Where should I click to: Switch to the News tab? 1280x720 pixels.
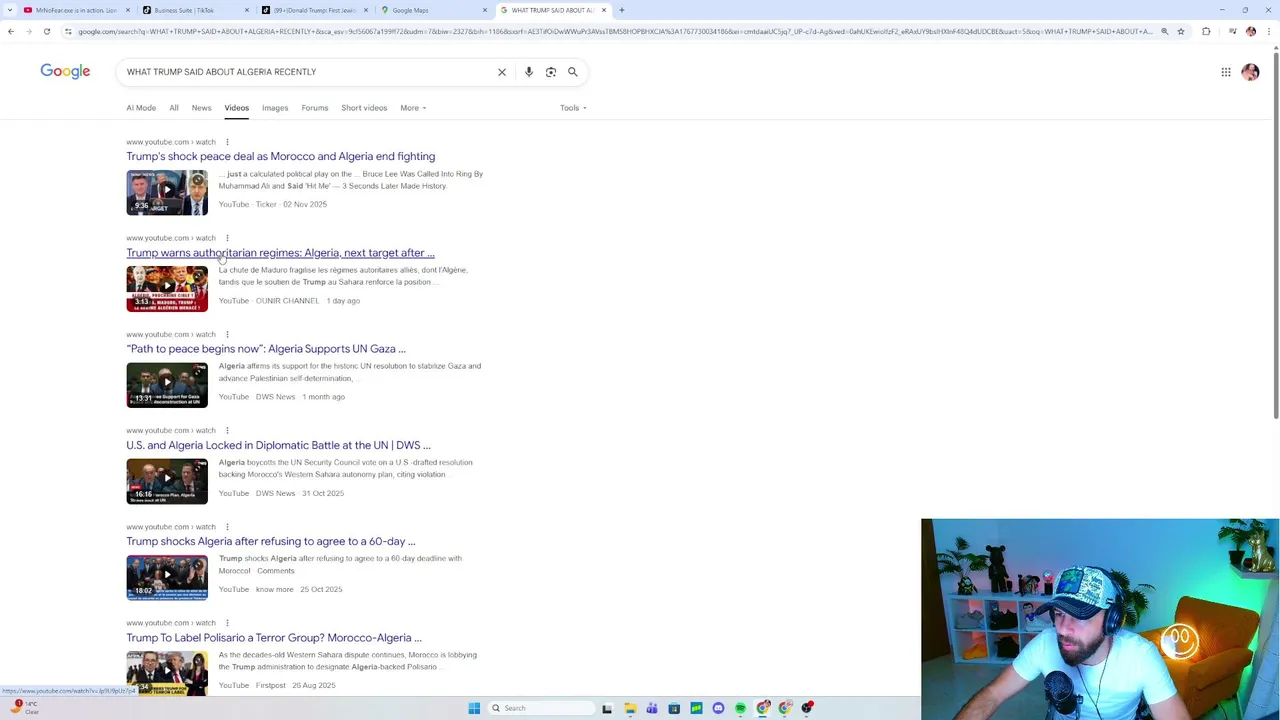(x=201, y=108)
